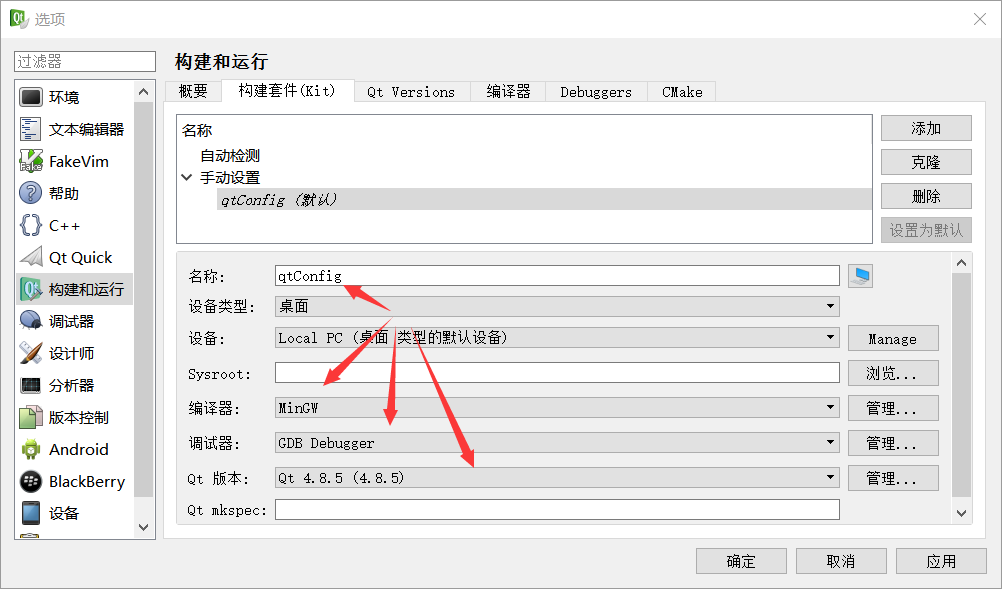Open the 调试器 bug icon
This screenshot has height=589, width=1002.
(x=31, y=321)
